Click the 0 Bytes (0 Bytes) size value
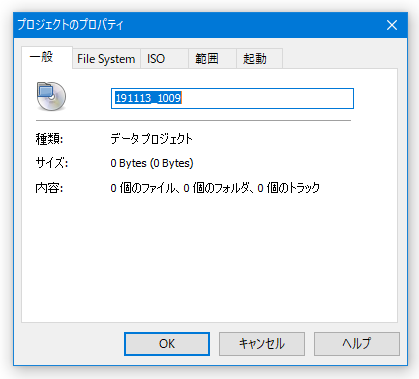The image size is (419, 379). click(152, 163)
